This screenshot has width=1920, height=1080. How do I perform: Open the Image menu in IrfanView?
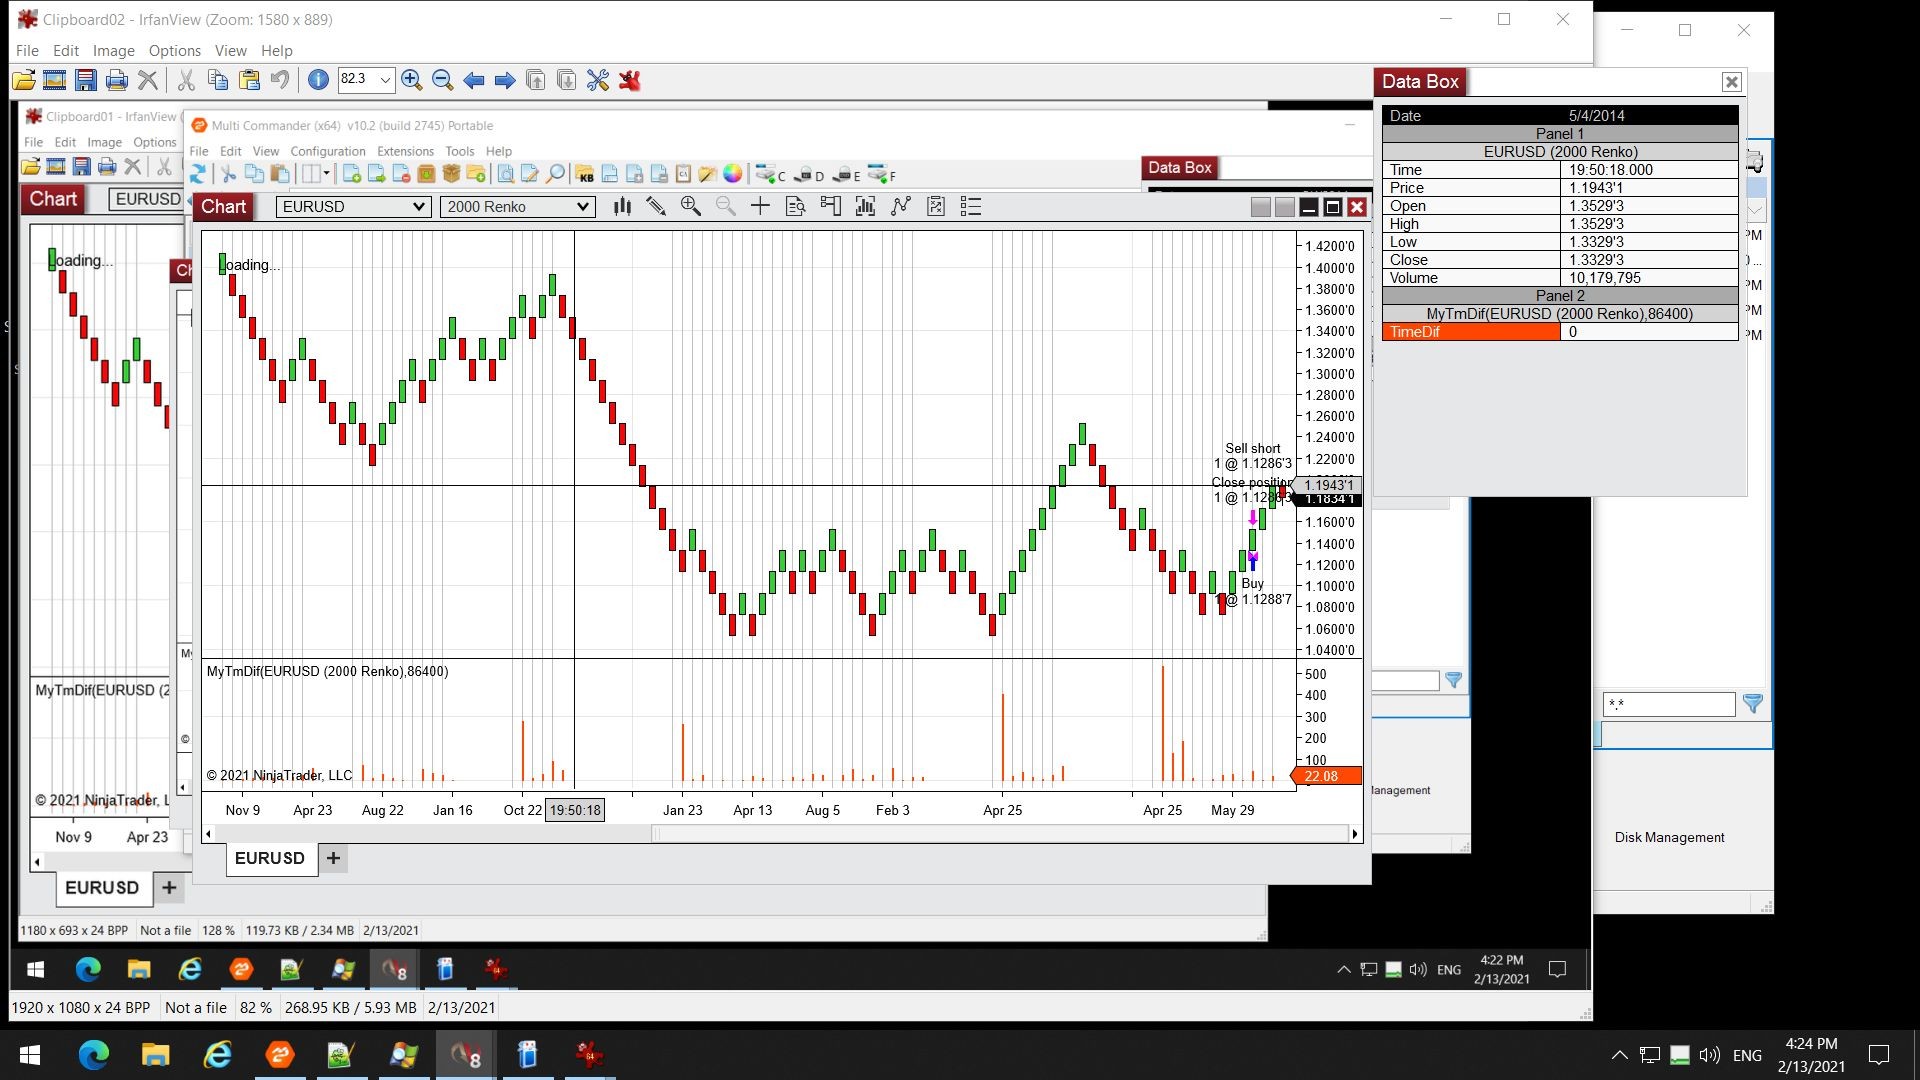[x=113, y=50]
